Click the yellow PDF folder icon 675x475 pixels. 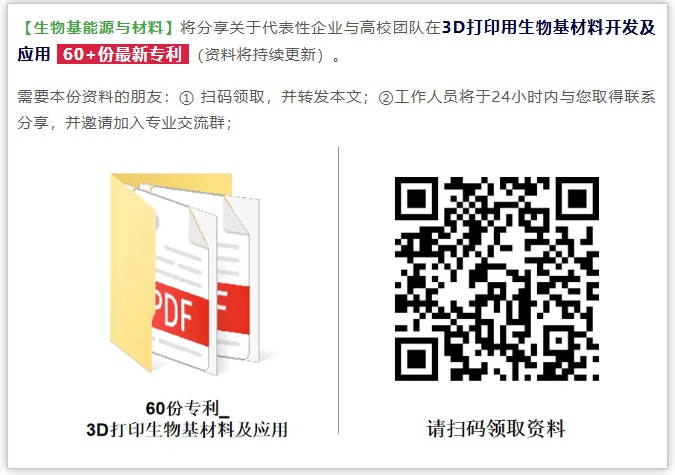(x=185, y=273)
